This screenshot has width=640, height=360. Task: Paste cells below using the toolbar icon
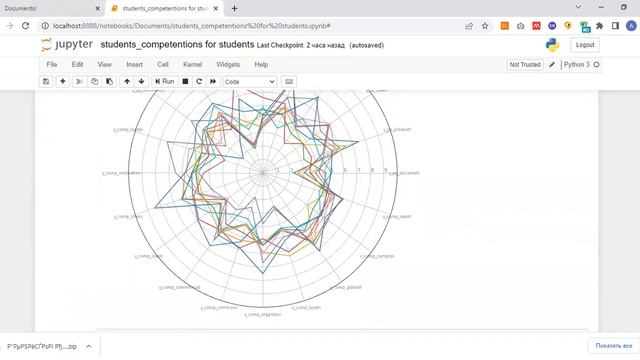point(109,82)
